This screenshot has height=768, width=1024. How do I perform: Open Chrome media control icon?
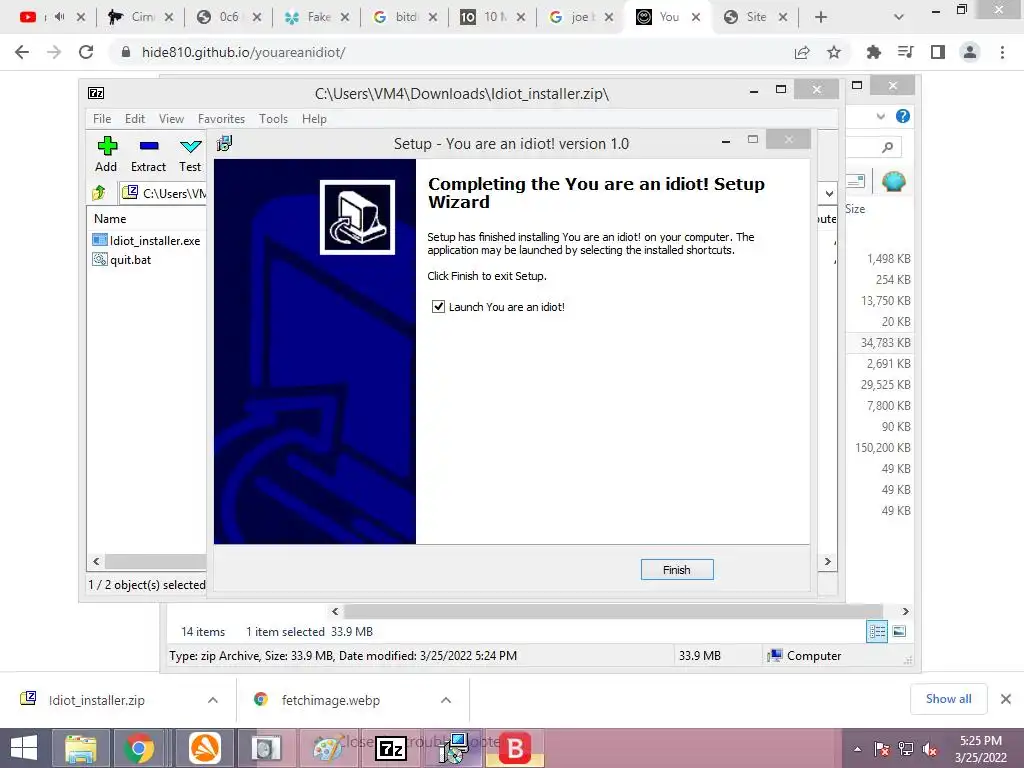[x=905, y=52]
